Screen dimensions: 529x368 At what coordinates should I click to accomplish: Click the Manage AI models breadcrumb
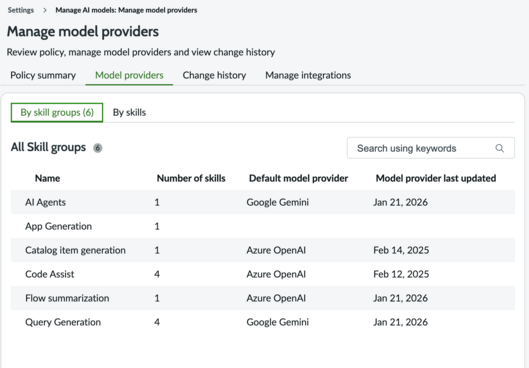126,10
